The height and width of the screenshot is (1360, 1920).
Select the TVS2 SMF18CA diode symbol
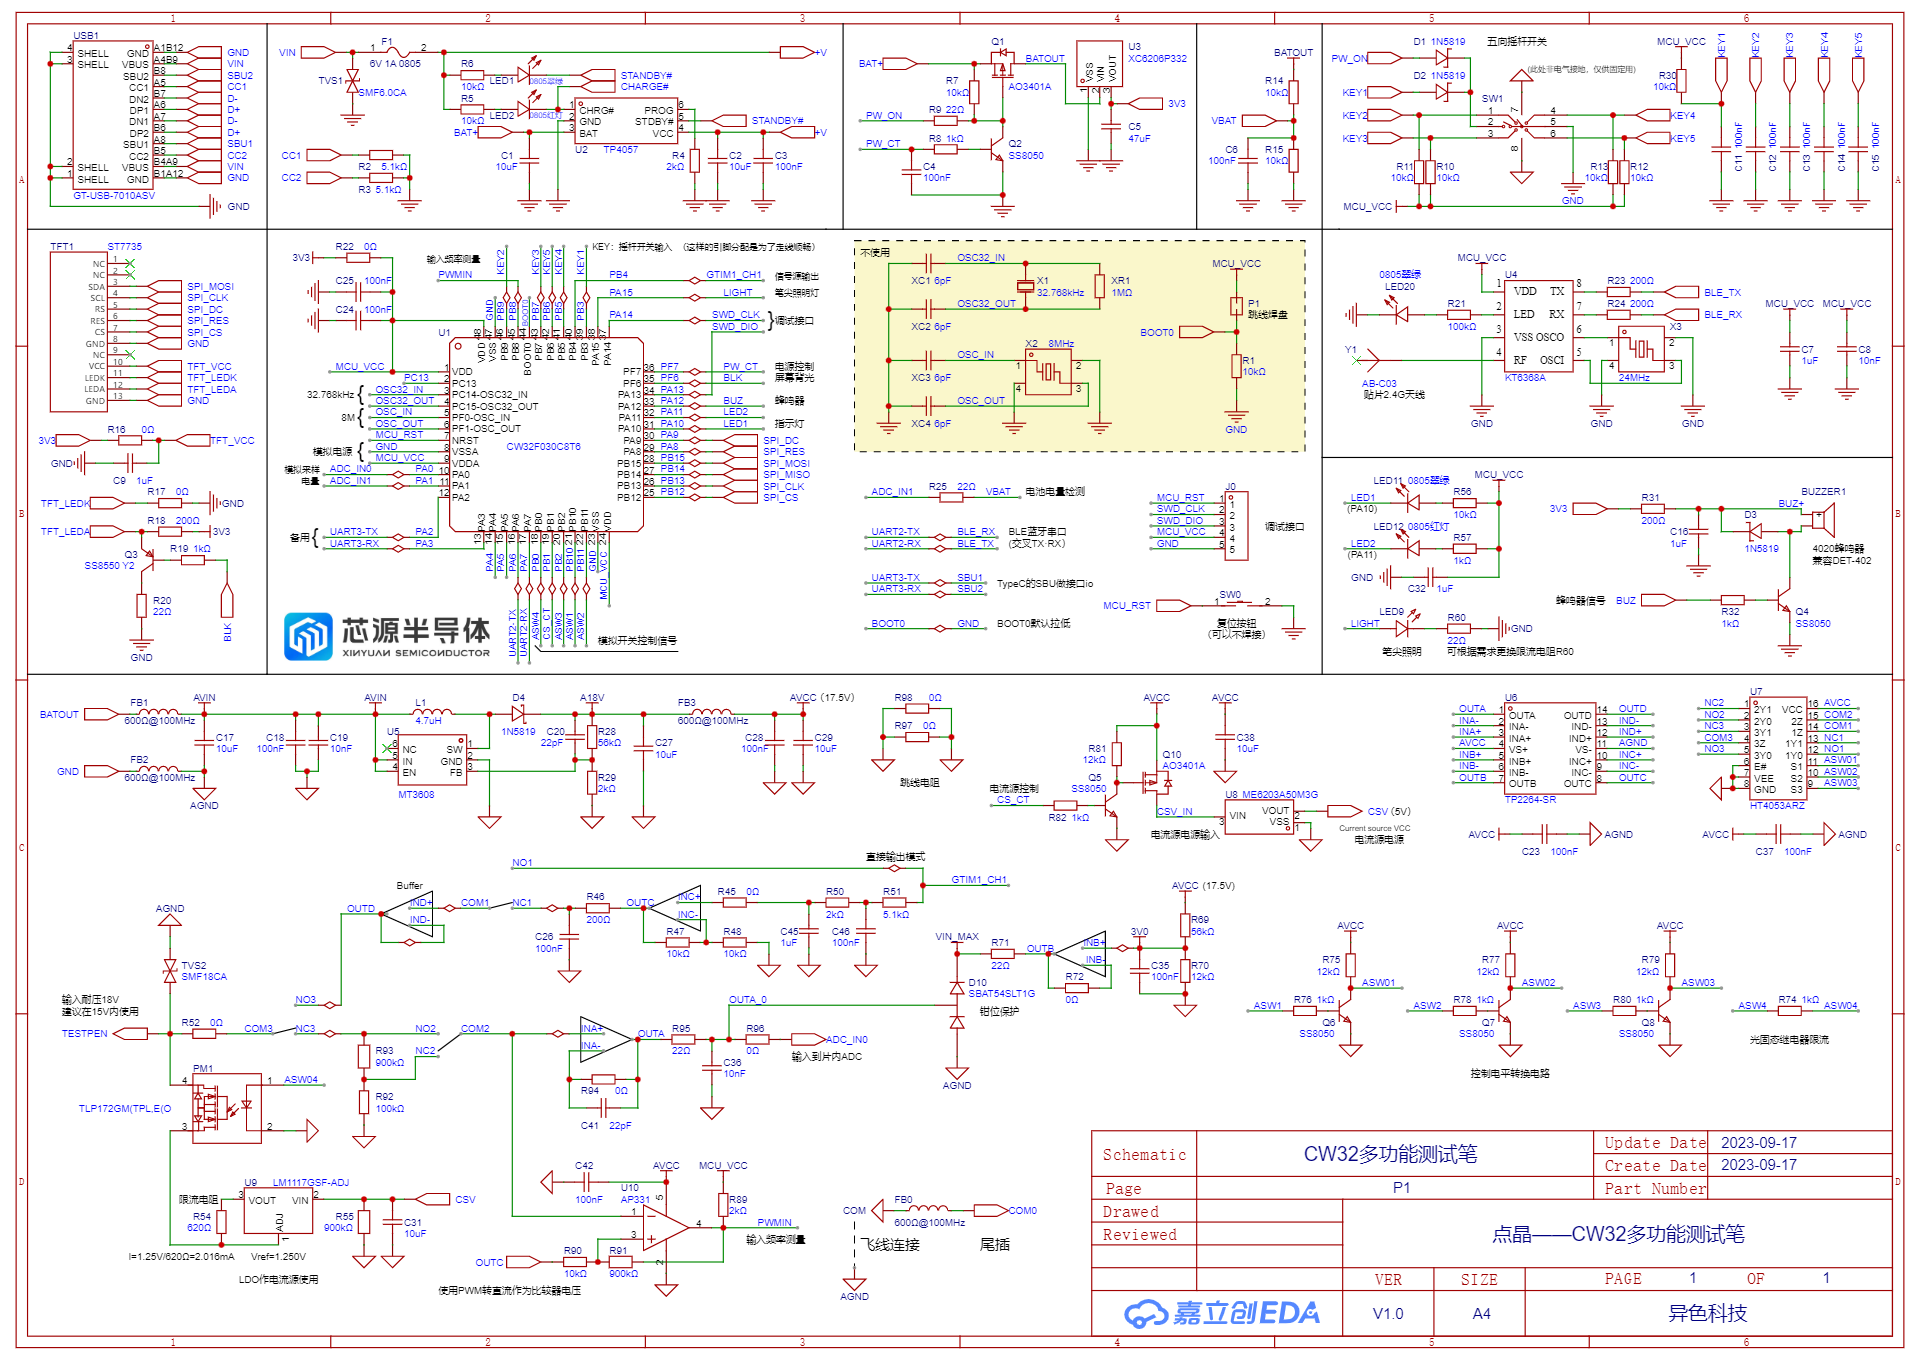(x=170, y=969)
